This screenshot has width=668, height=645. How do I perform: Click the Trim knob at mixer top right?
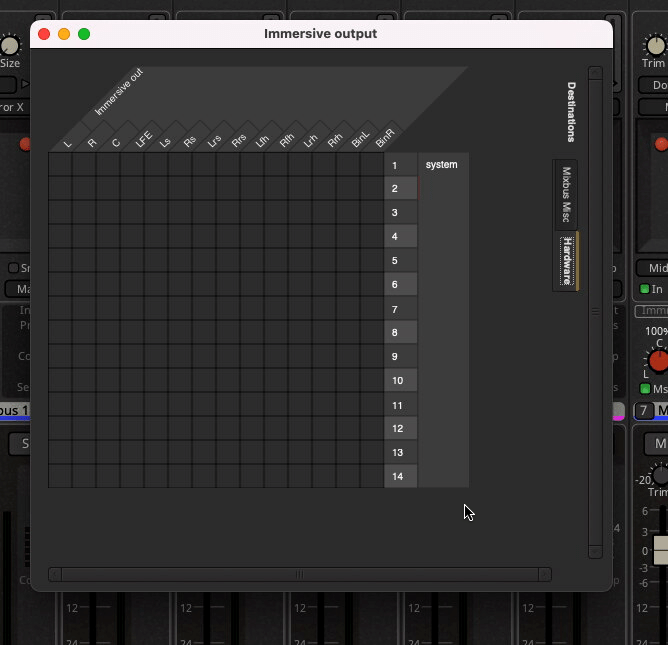point(656,46)
